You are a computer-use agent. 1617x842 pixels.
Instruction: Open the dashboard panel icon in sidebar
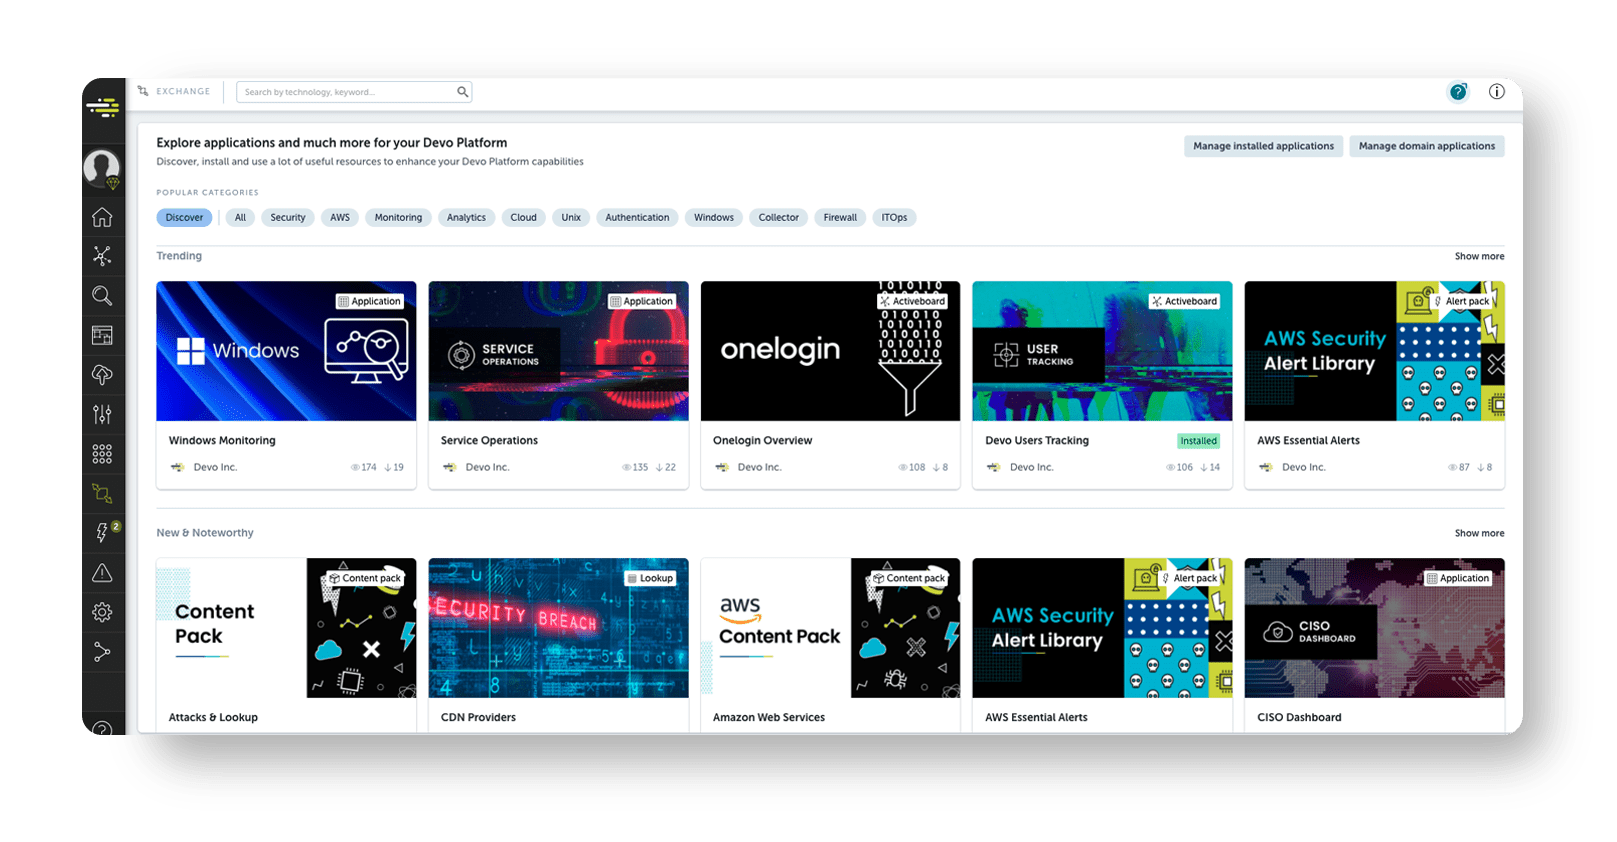click(102, 335)
